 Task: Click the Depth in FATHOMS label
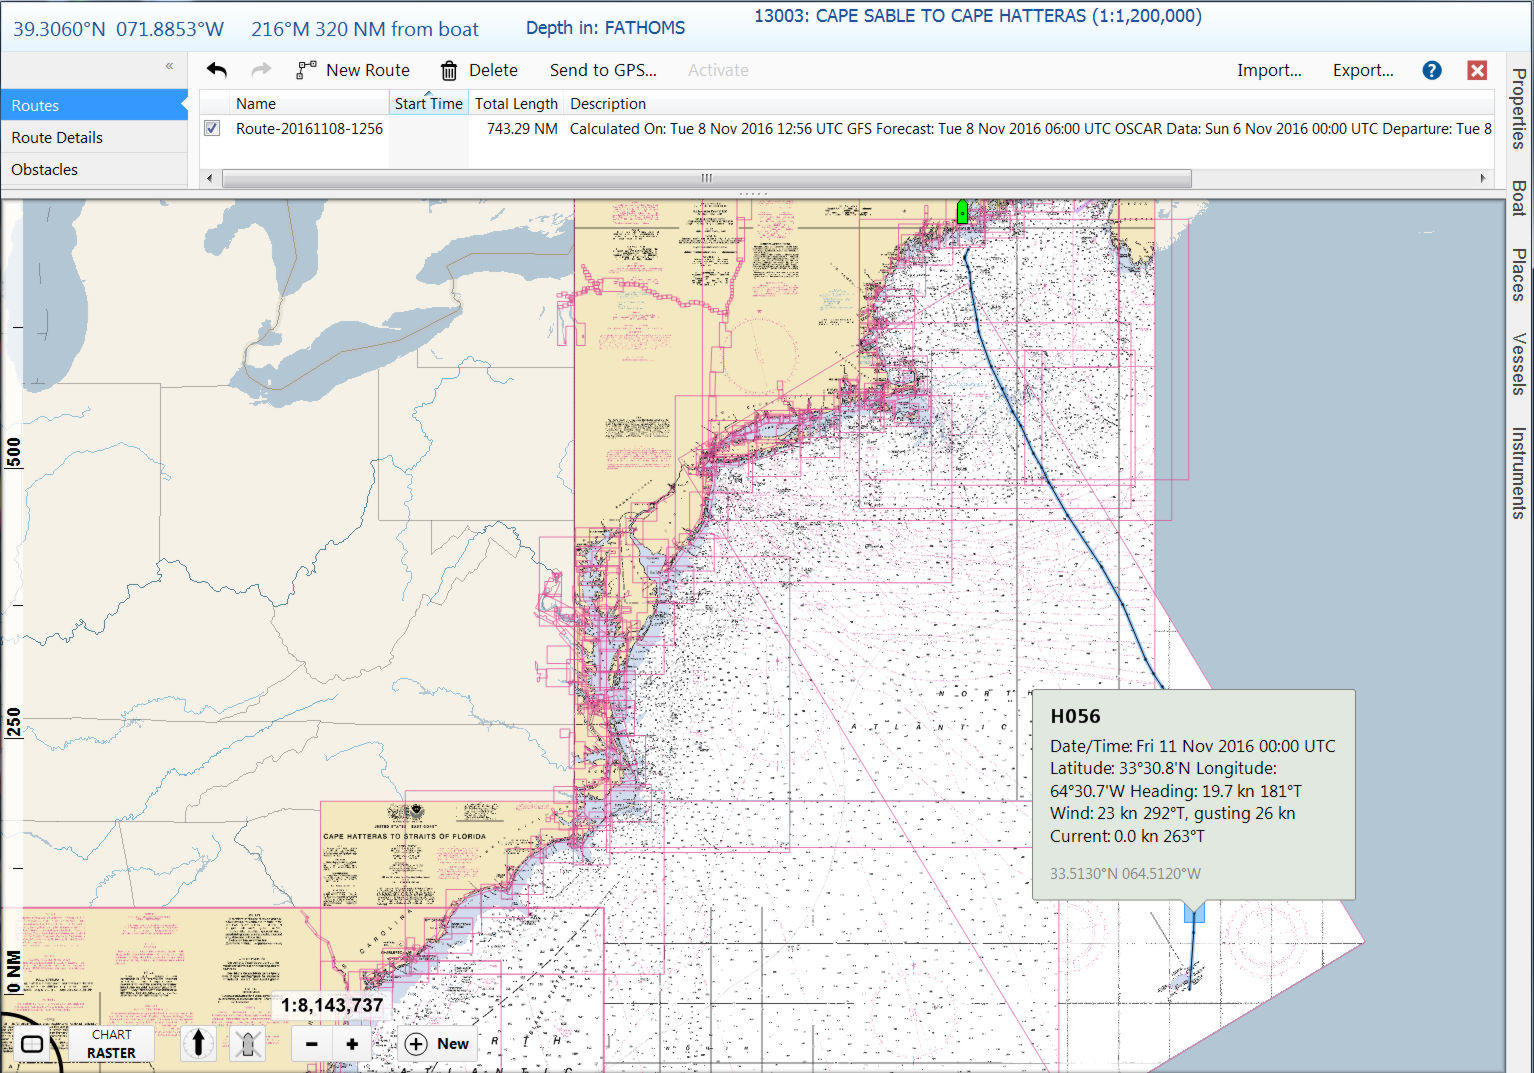coord(605,28)
